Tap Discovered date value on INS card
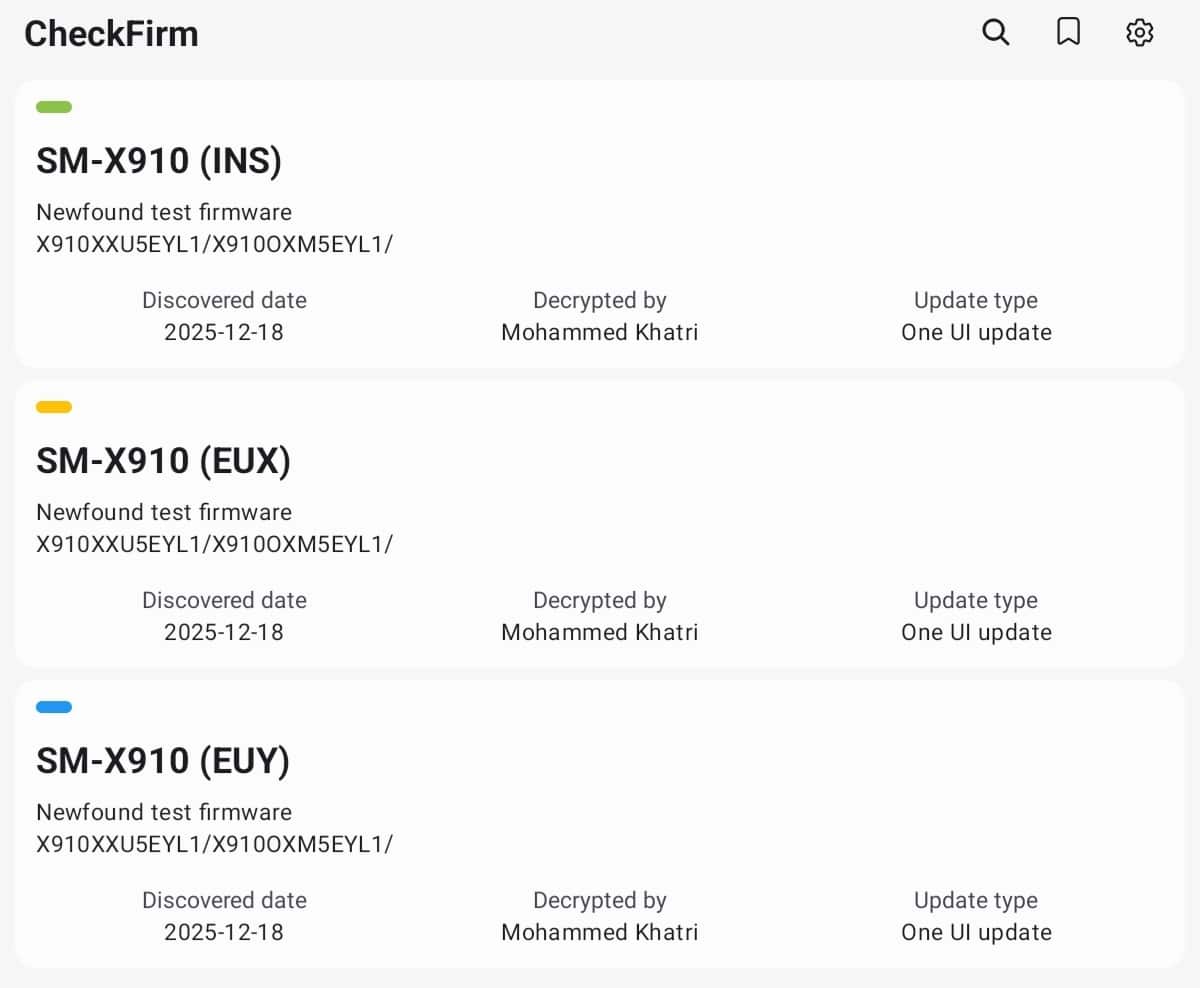 [224, 332]
